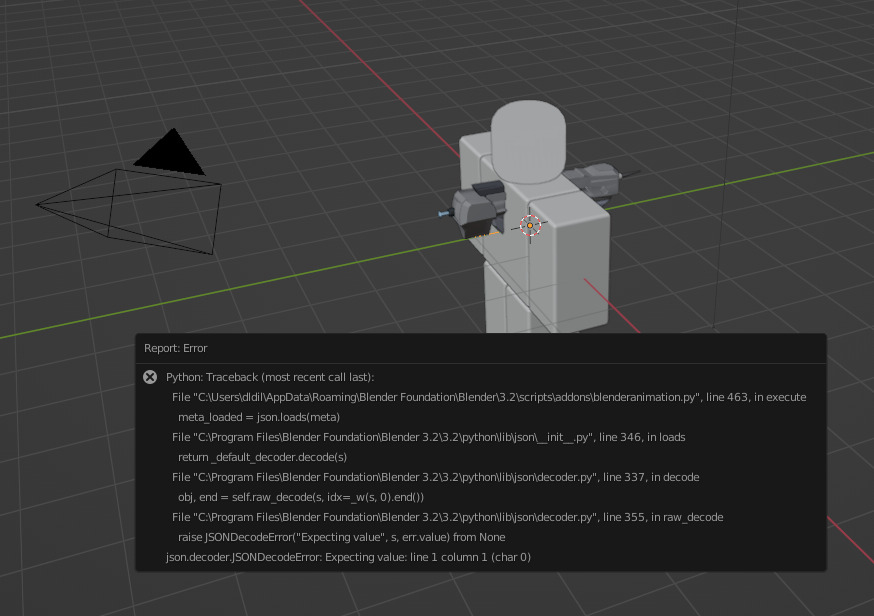The image size is (874, 616).
Task: Click the 3D cursor on the character torso
Action: tap(530, 225)
